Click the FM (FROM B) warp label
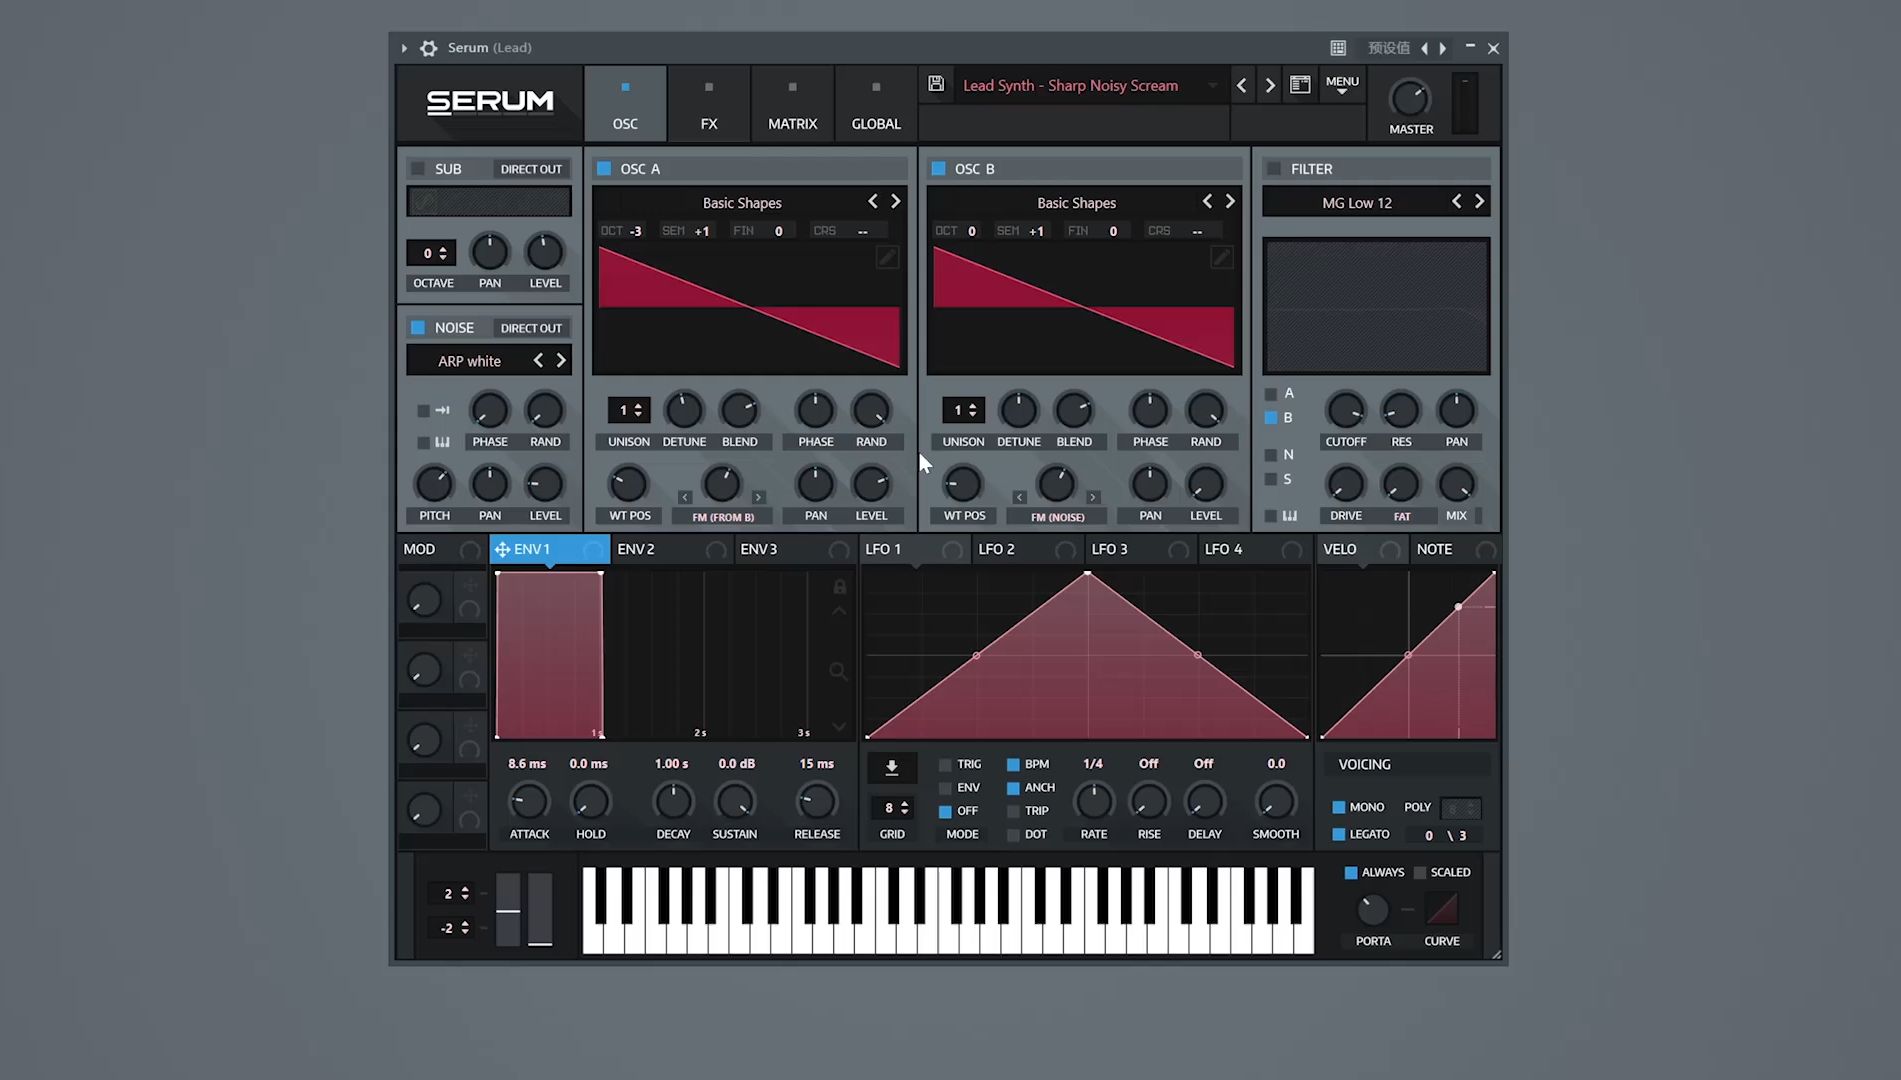Image resolution: width=1901 pixels, height=1080 pixels. [x=723, y=517]
